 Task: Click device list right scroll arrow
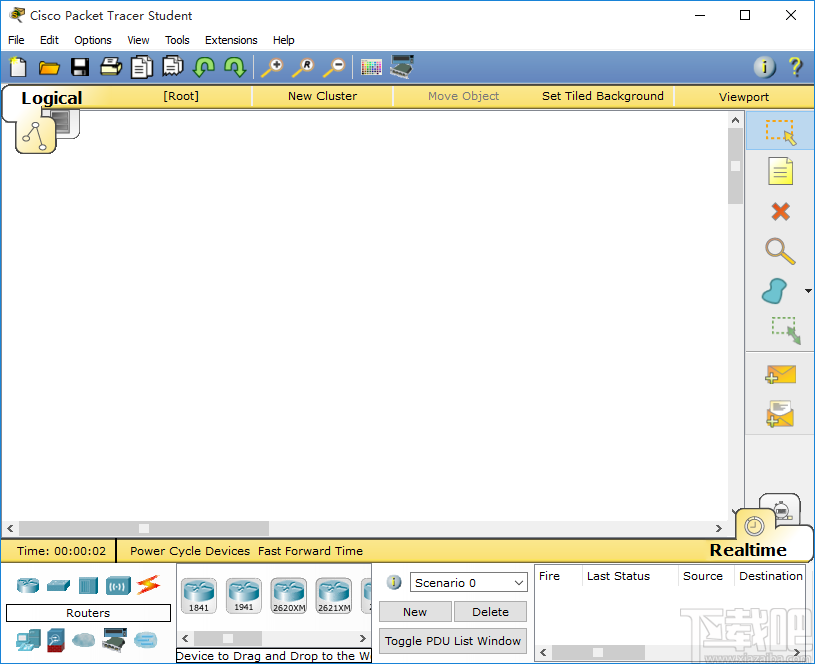(x=363, y=638)
